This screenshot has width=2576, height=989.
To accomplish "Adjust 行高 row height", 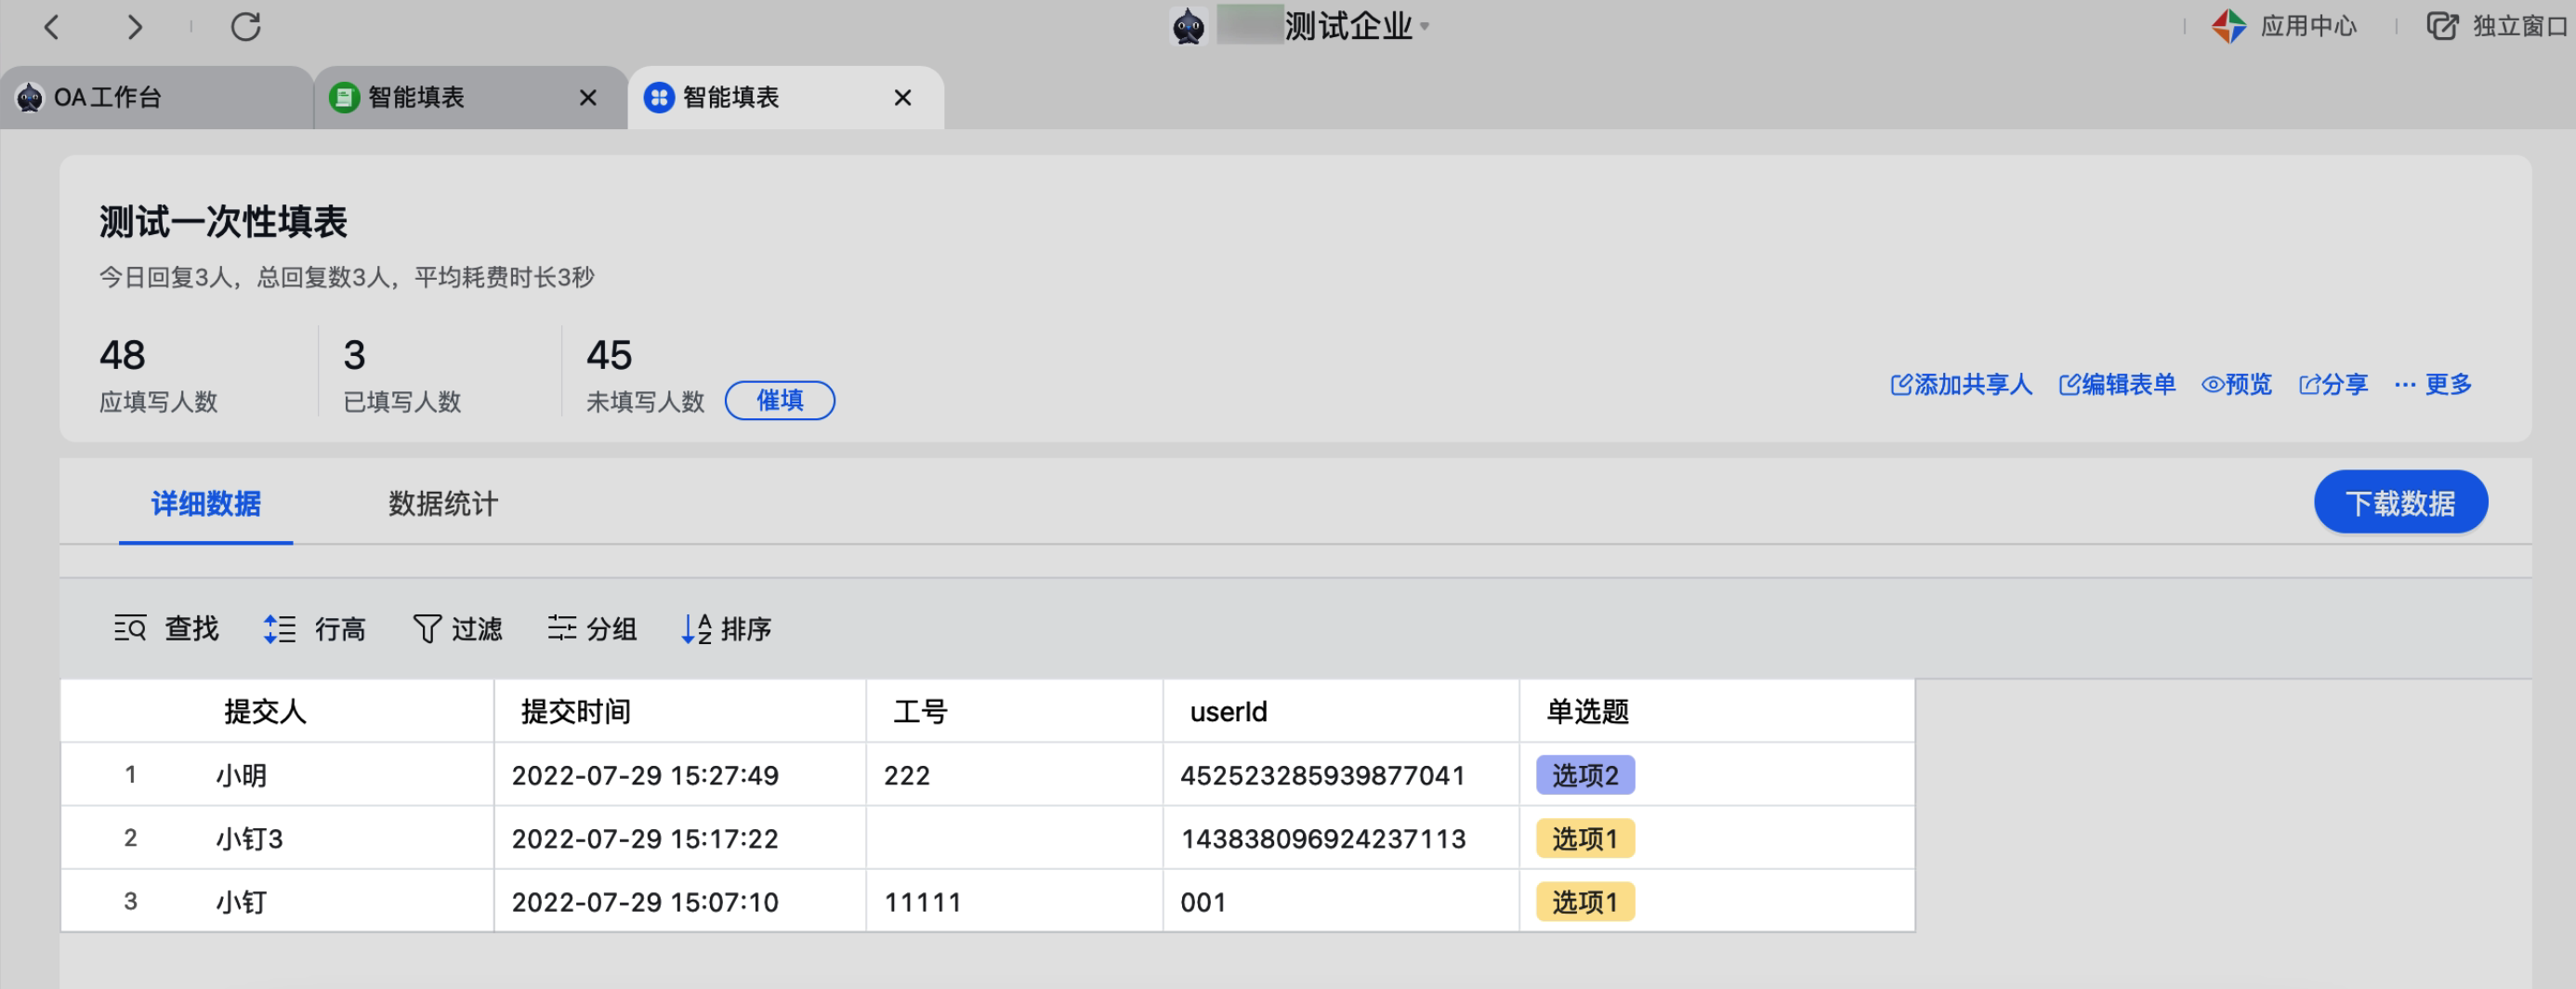I will pyautogui.click(x=314, y=628).
